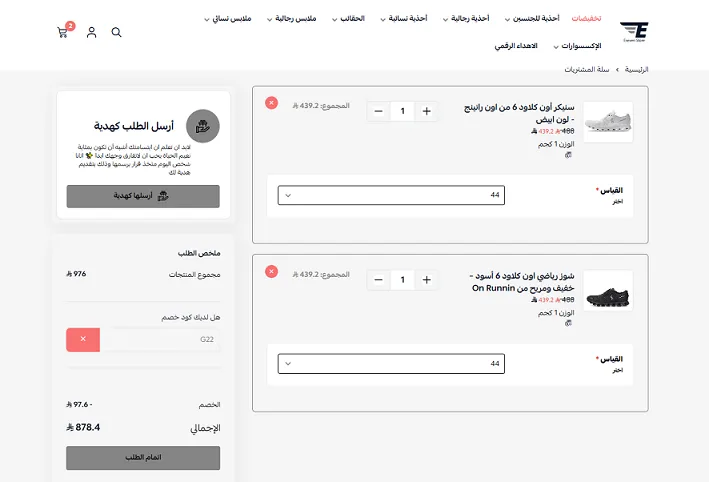Click discount code field with G22
The width and height of the screenshot is (709, 482).
tap(160, 339)
